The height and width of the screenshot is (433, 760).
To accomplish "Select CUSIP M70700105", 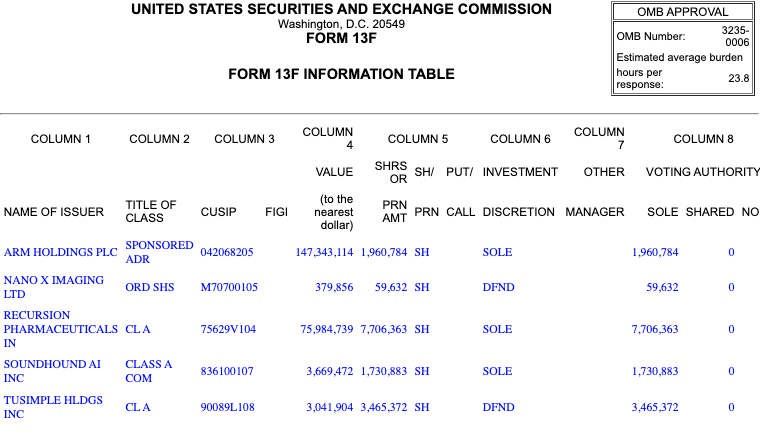I will [229, 288].
